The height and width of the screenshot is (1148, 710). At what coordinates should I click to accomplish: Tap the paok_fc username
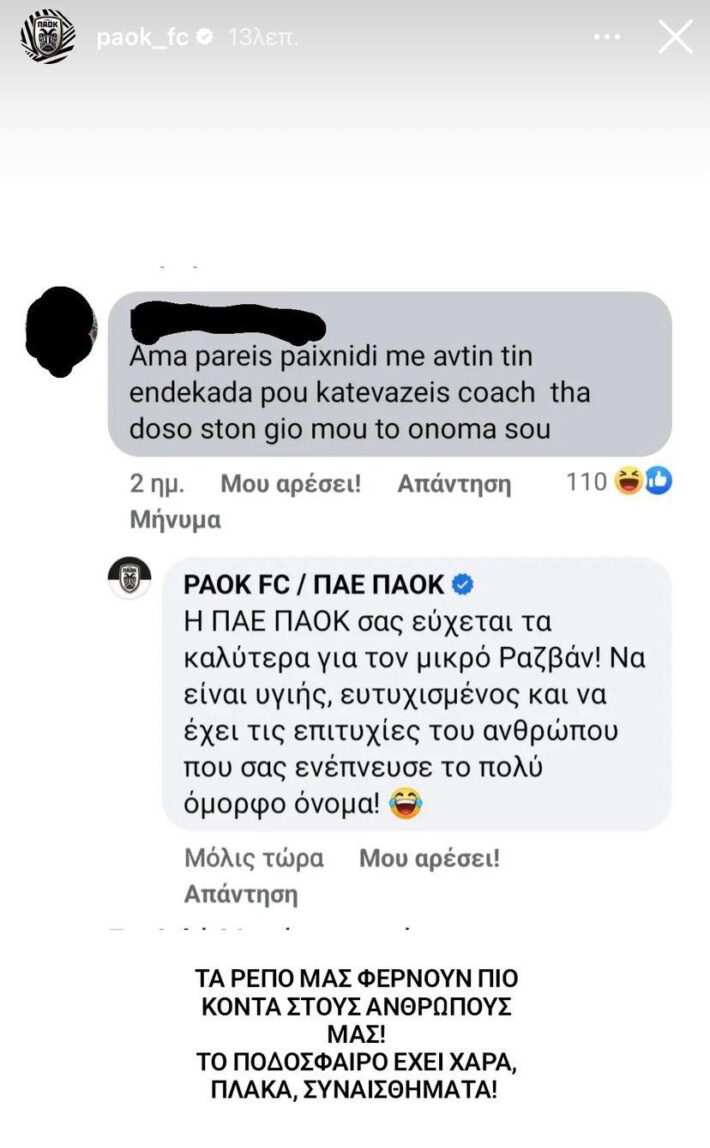[x=143, y=37]
